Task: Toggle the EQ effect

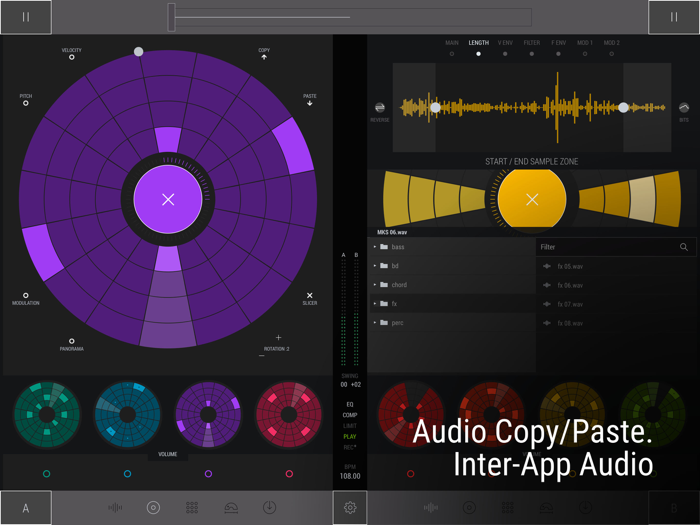Action: pyautogui.click(x=350, y=404)
